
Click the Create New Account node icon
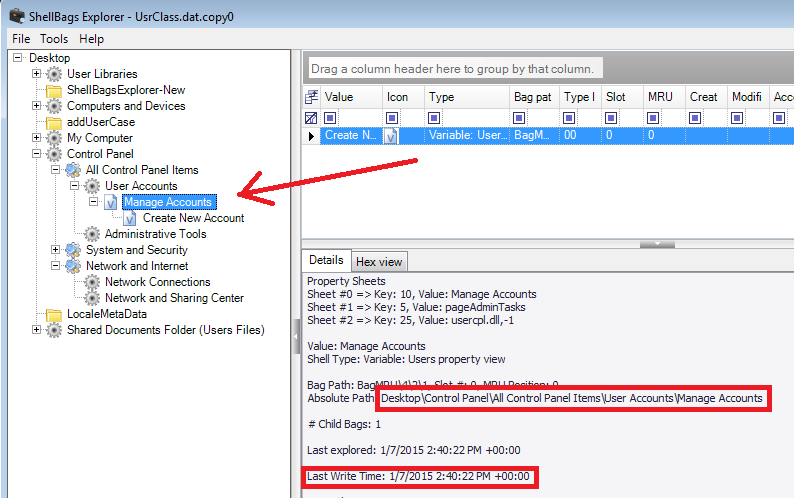coord(130,218)
